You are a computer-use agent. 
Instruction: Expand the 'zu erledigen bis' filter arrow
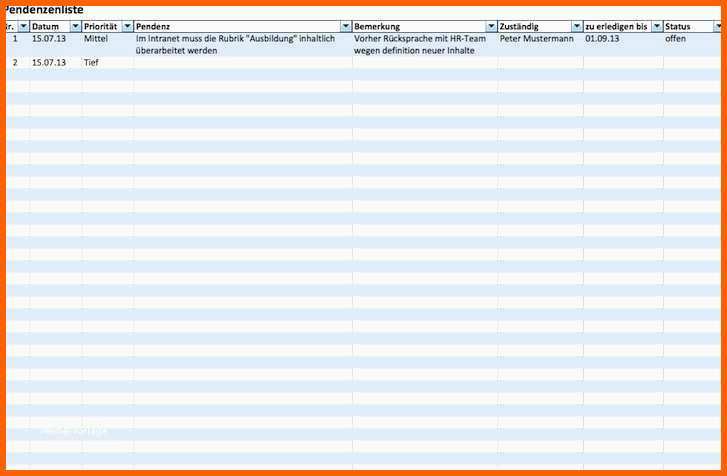(657, 26)
